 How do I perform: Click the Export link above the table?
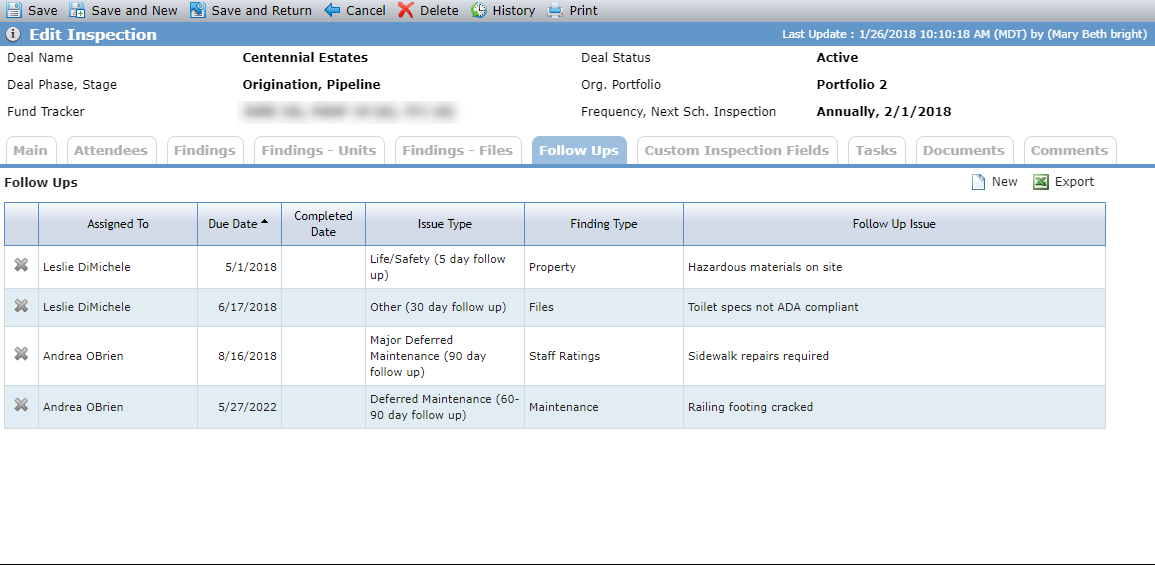(1075, 182)
